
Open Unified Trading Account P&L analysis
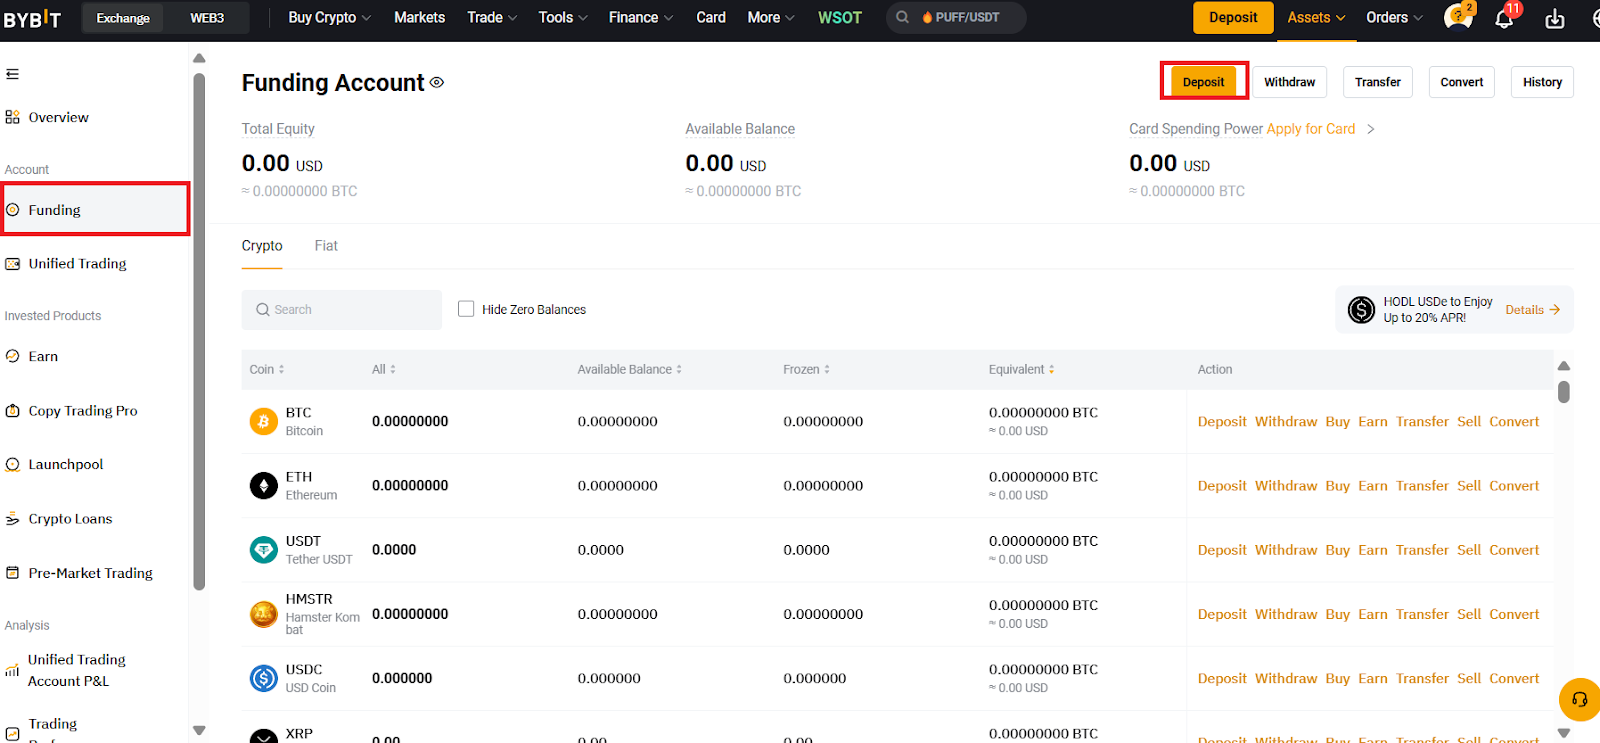click(x=66, y=670)
